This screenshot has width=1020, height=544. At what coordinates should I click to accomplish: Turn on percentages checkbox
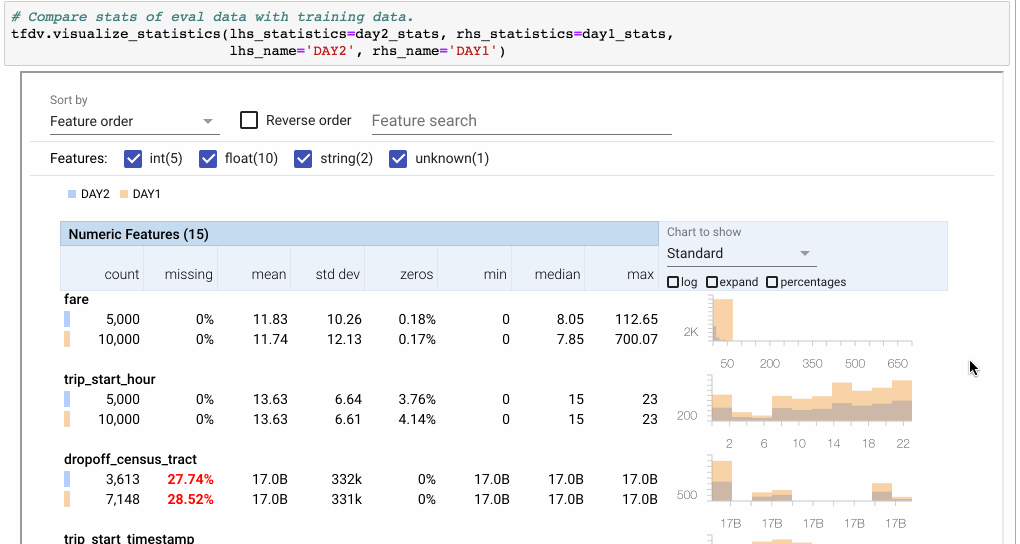772,282
